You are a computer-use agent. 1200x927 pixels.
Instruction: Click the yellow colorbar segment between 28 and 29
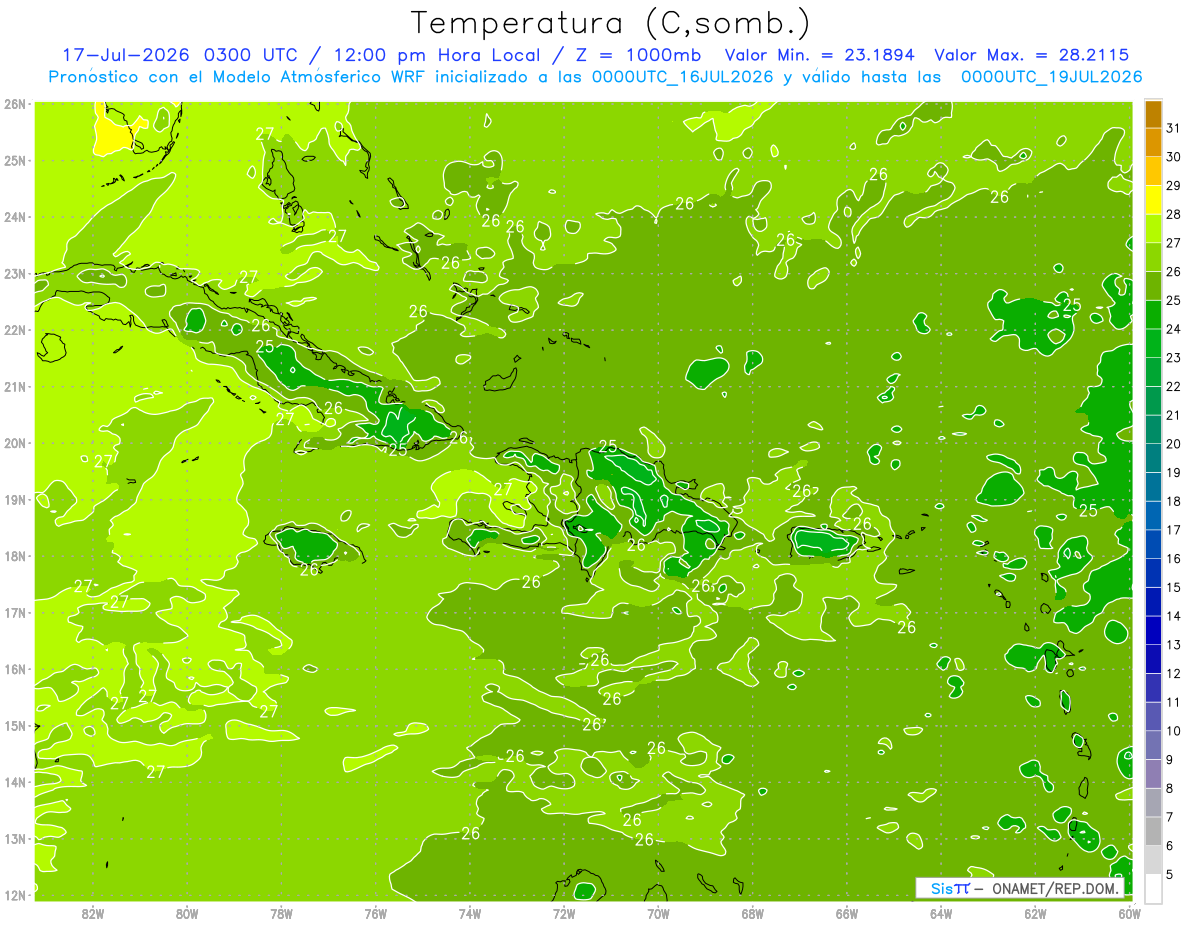(x=1153, y=200)
